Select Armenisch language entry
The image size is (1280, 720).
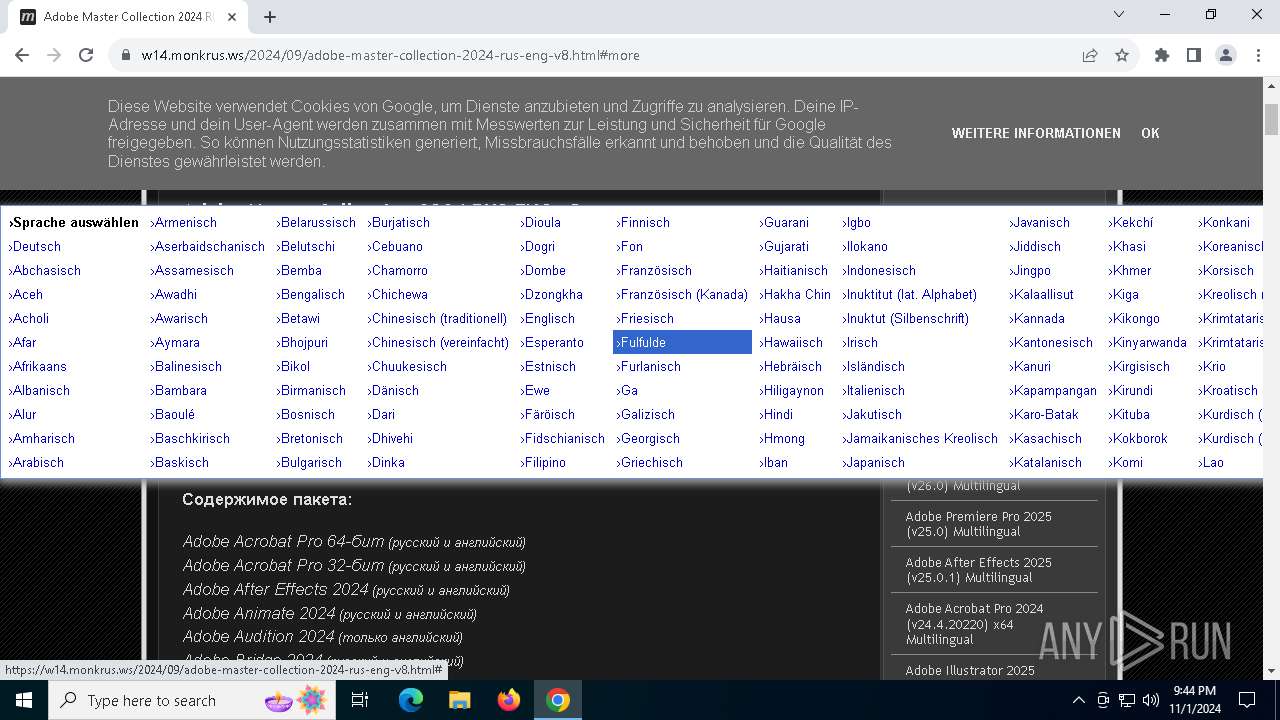pos(183,222)
